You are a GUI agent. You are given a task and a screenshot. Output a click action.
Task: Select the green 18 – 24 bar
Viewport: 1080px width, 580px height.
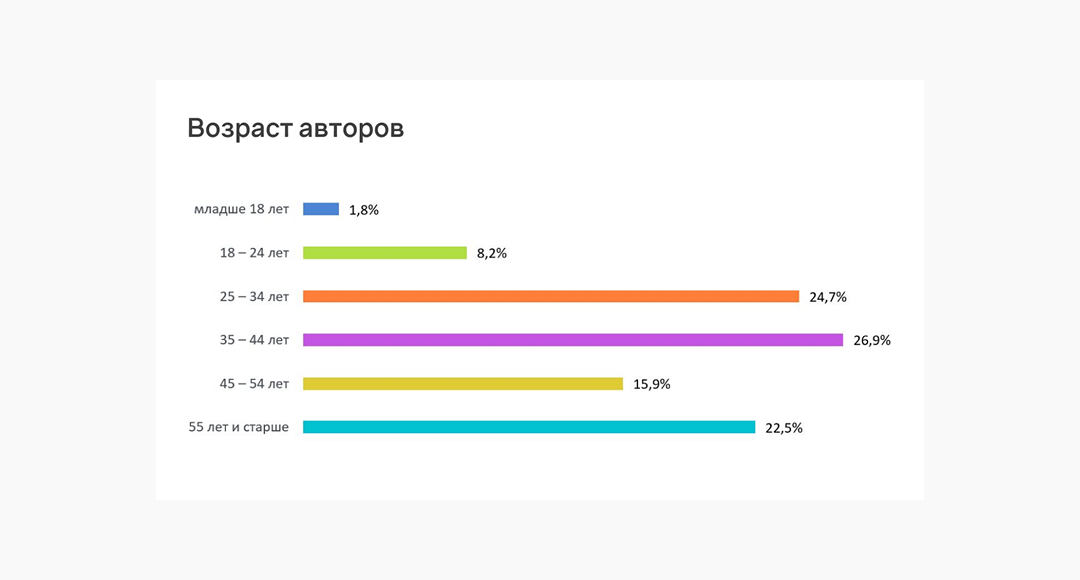pos(385,253)
